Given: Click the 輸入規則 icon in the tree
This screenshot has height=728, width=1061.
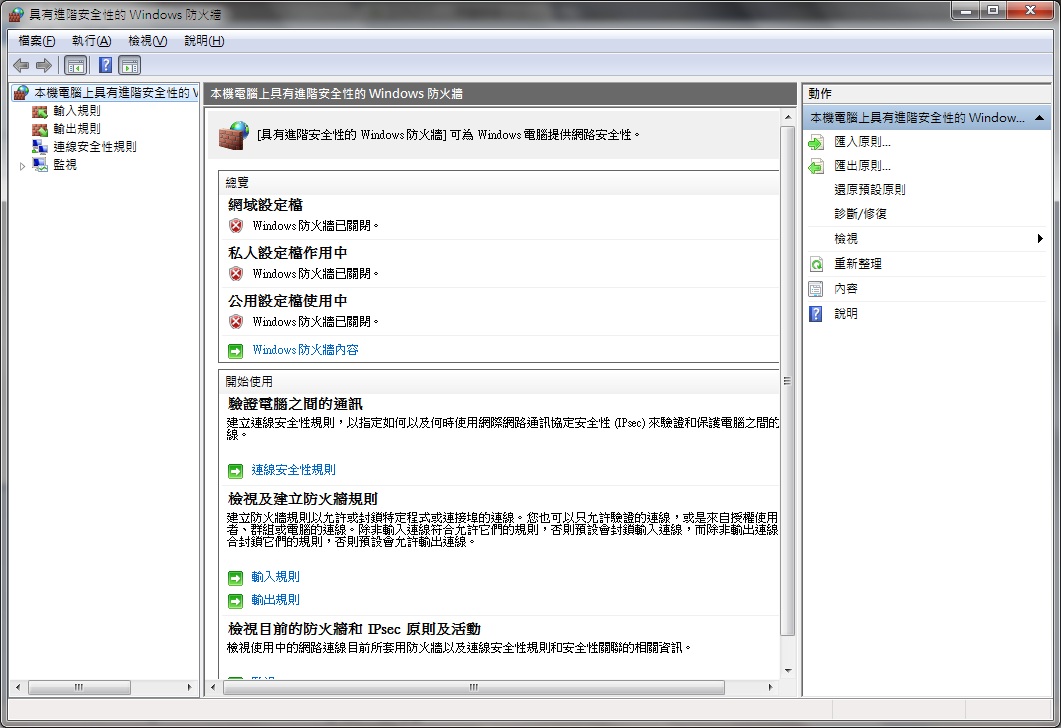Looking at the screenshot, I should [40, 111].
